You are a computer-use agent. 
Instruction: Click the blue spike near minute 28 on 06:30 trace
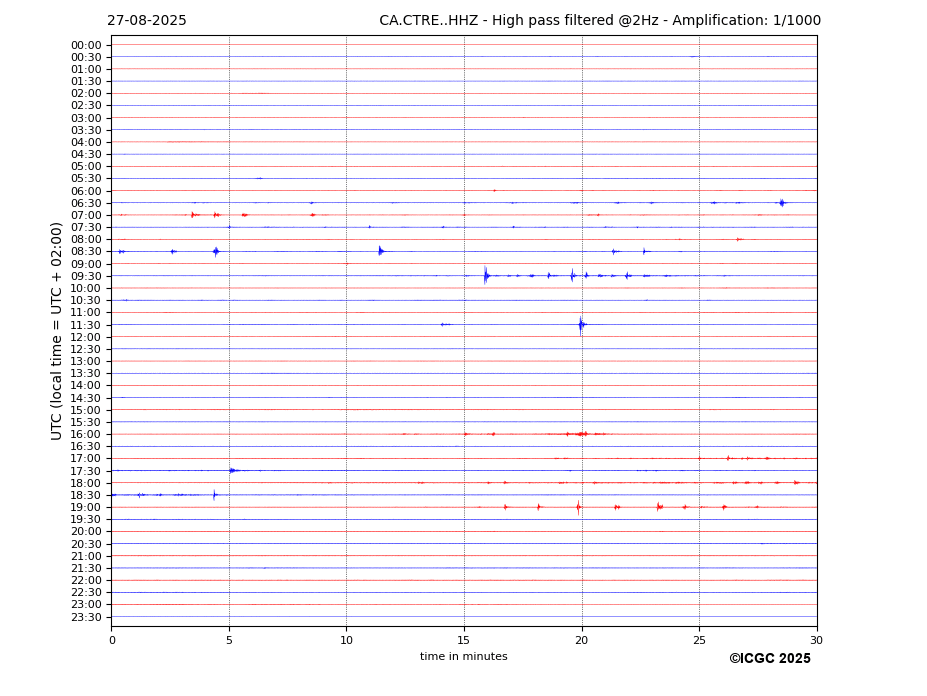[x=782, y=203]
